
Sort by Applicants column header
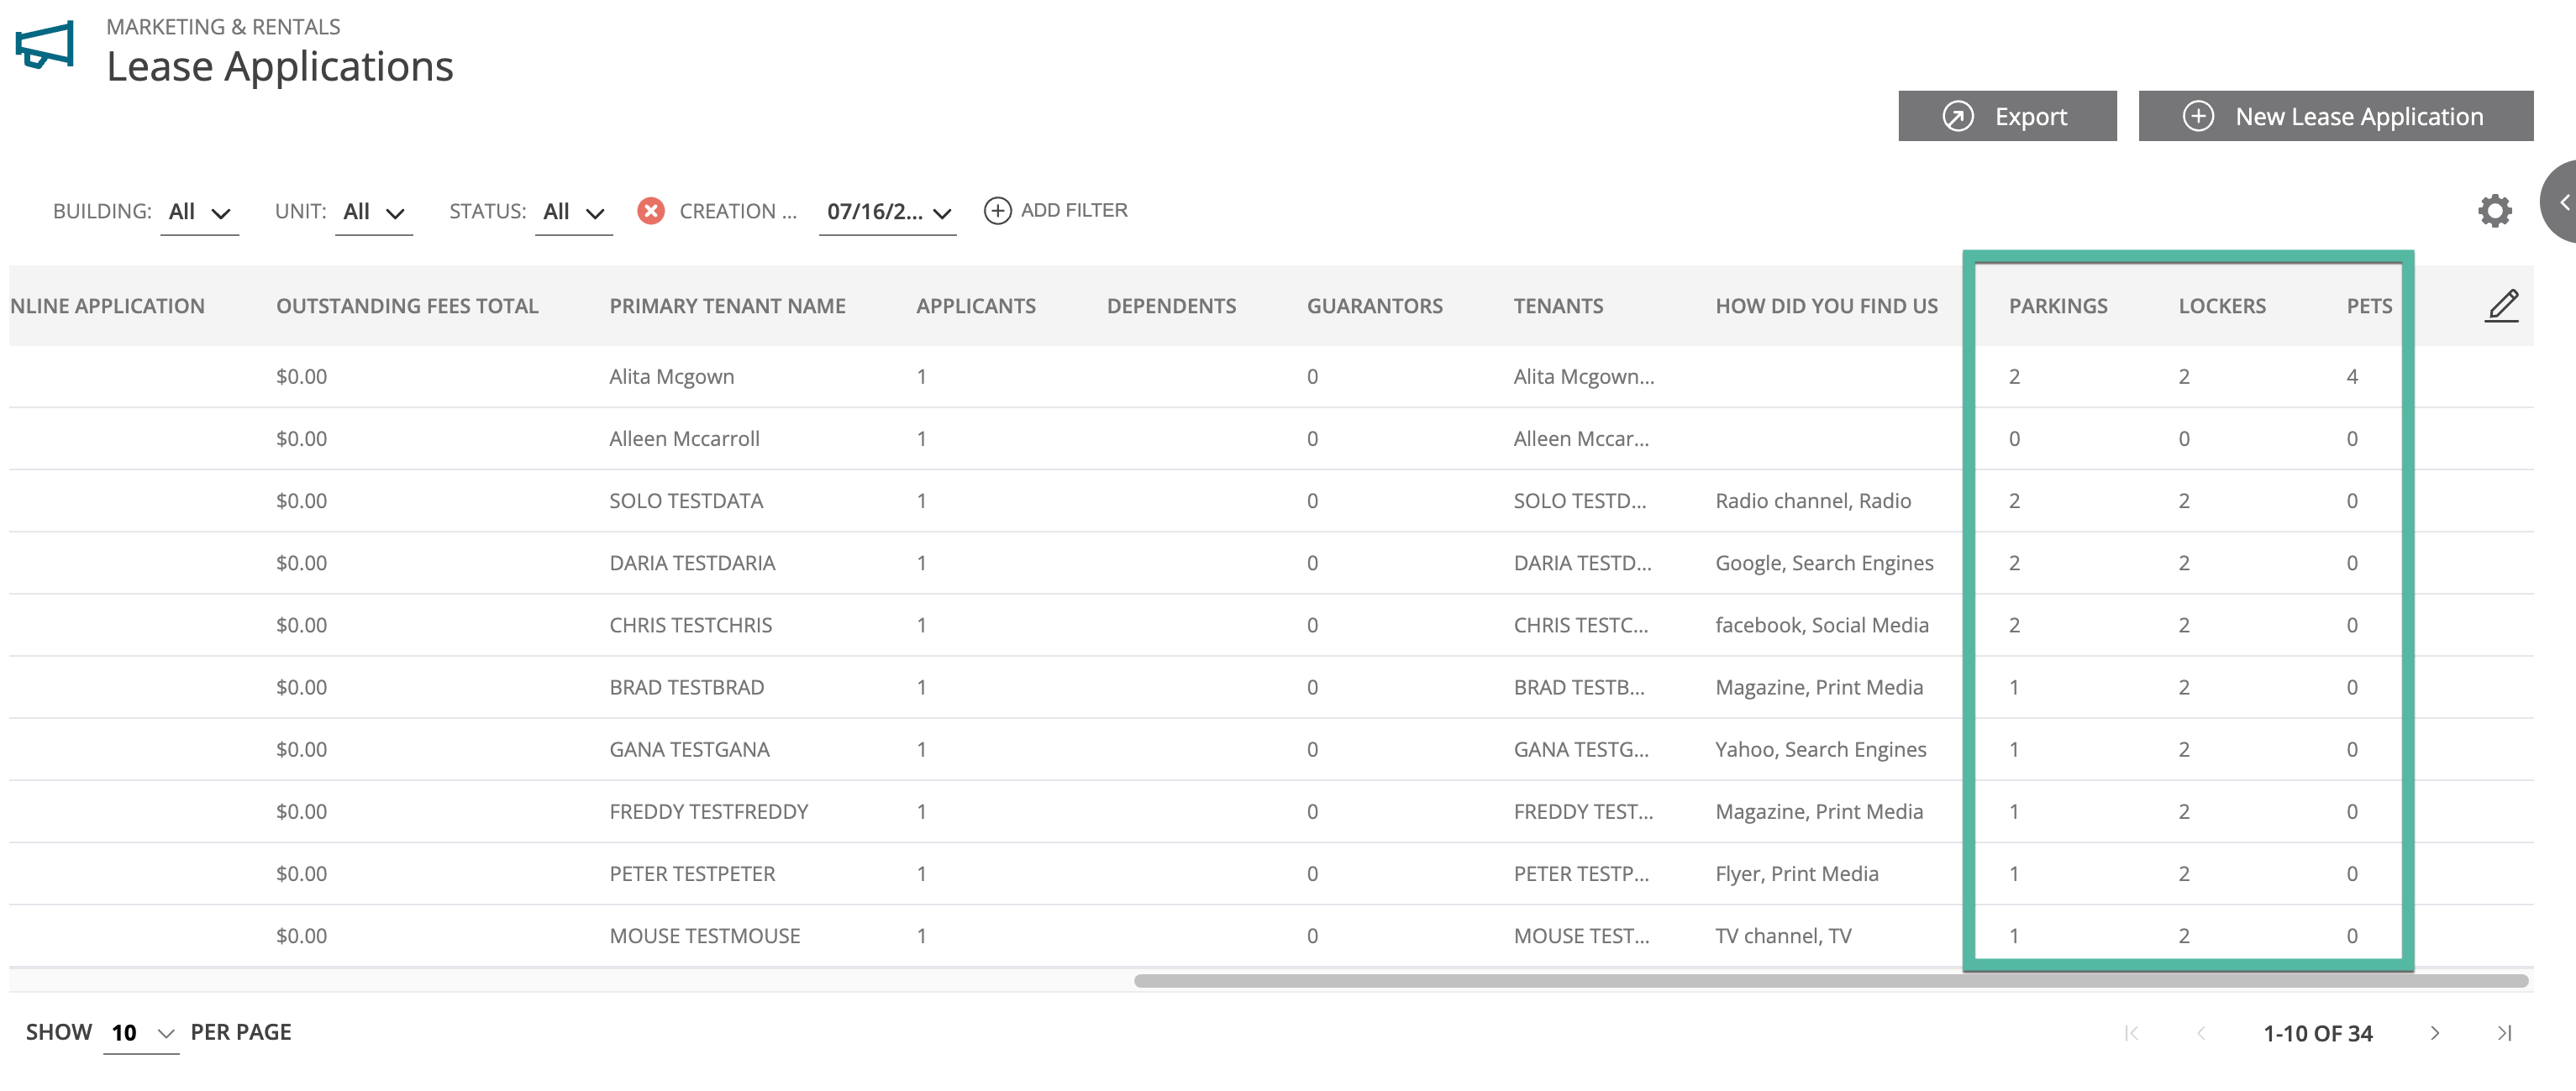point(975,306)
